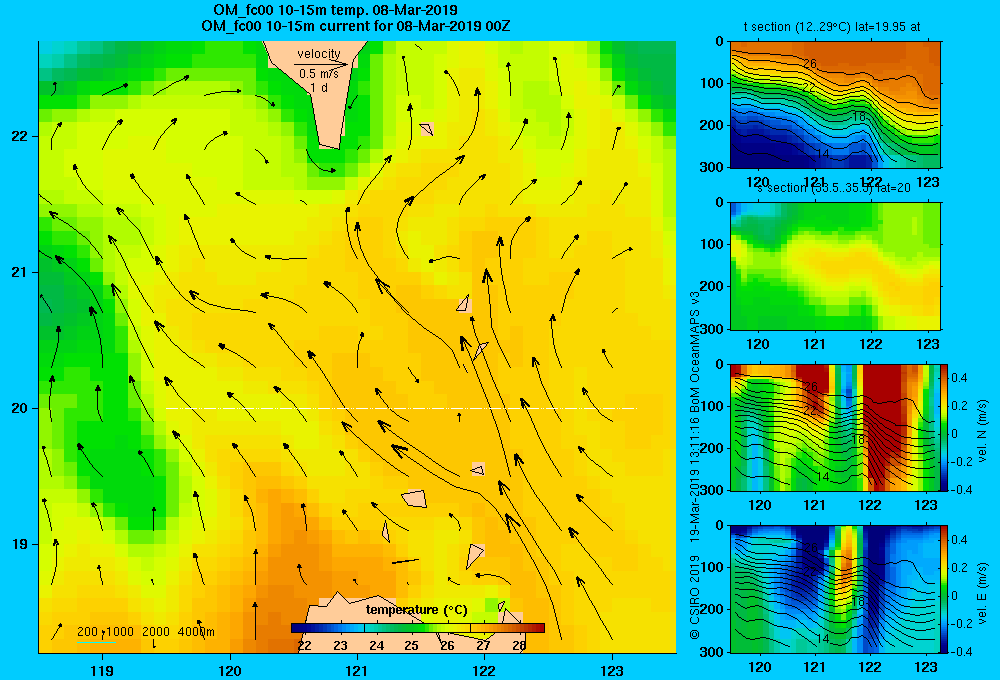Viewport: 1000px width, 680px height.
Task: Click the small island near 121.85°E, 20.8°N
Action: point(464,303)
